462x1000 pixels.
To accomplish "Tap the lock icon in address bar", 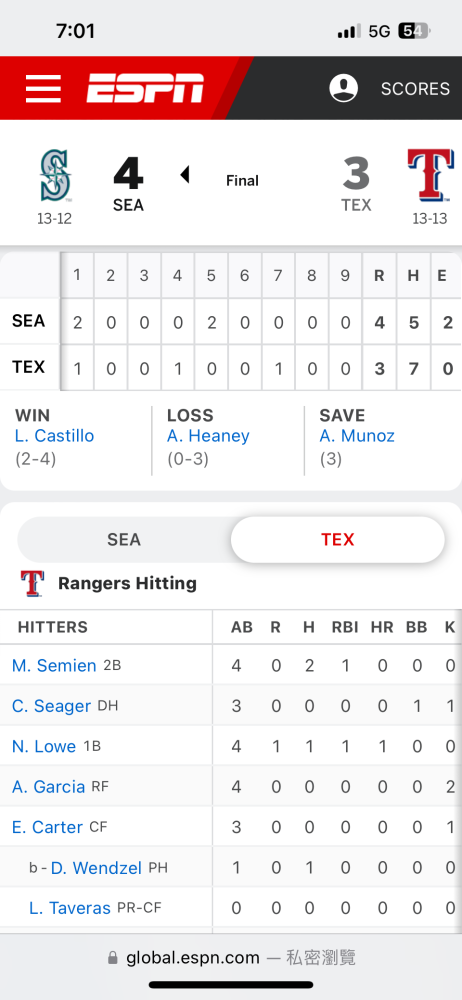I will (x=113, y=958).
